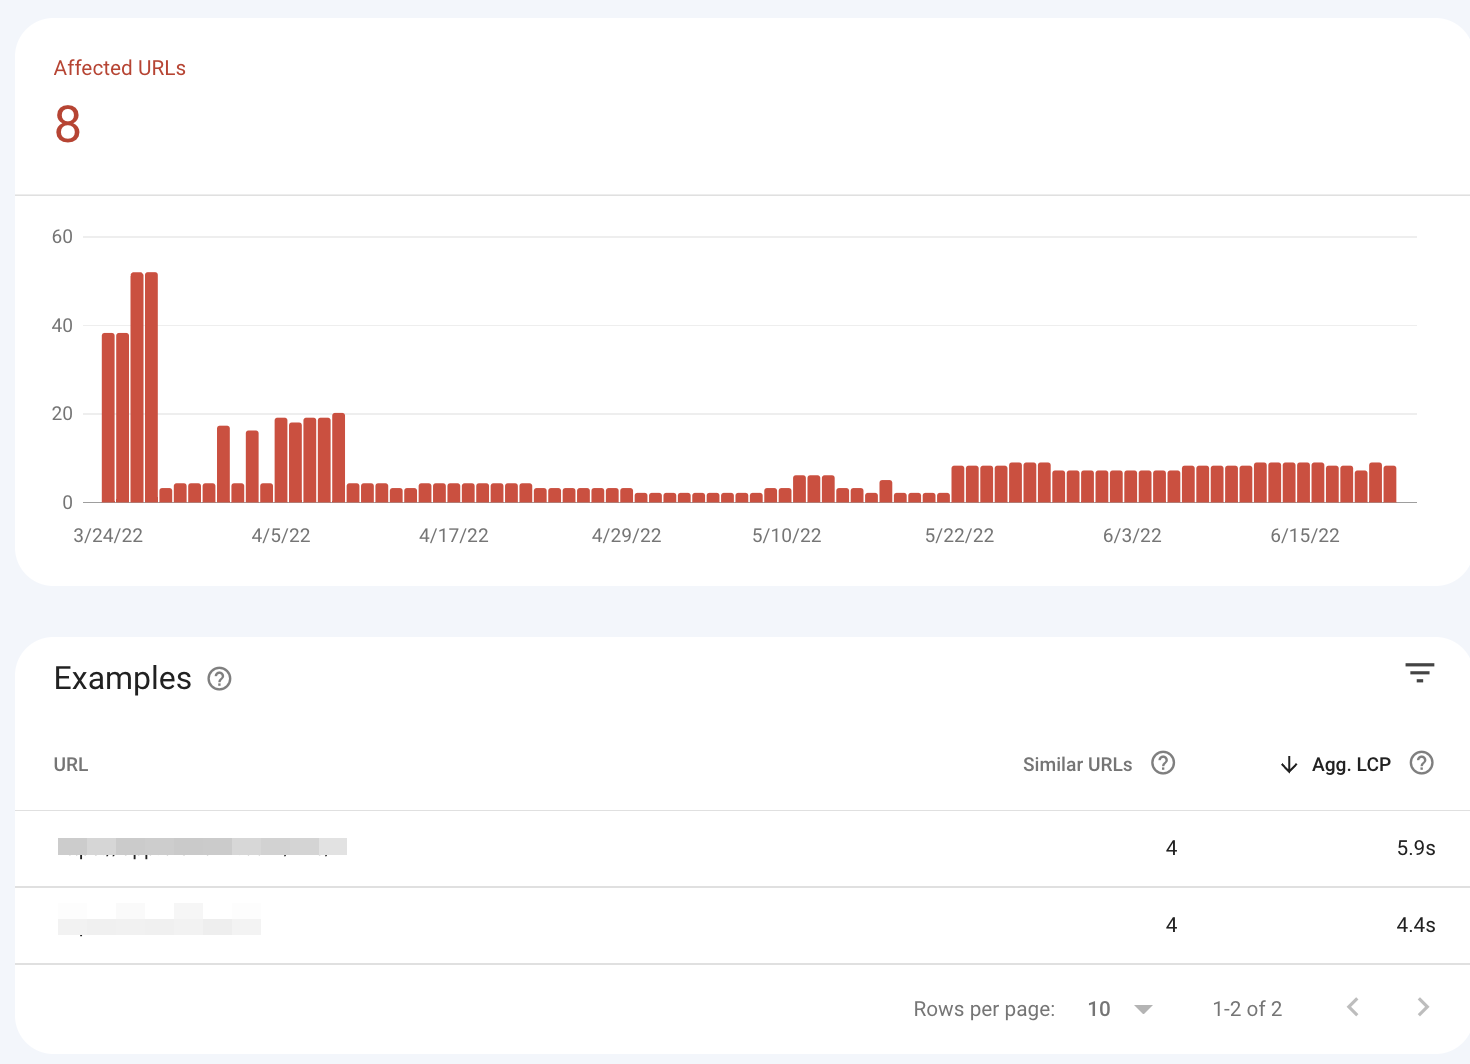The height and width of the screenshot is (1064, 1470).
Task: Open the Examples help icon
Action: (x=219, y=679)
